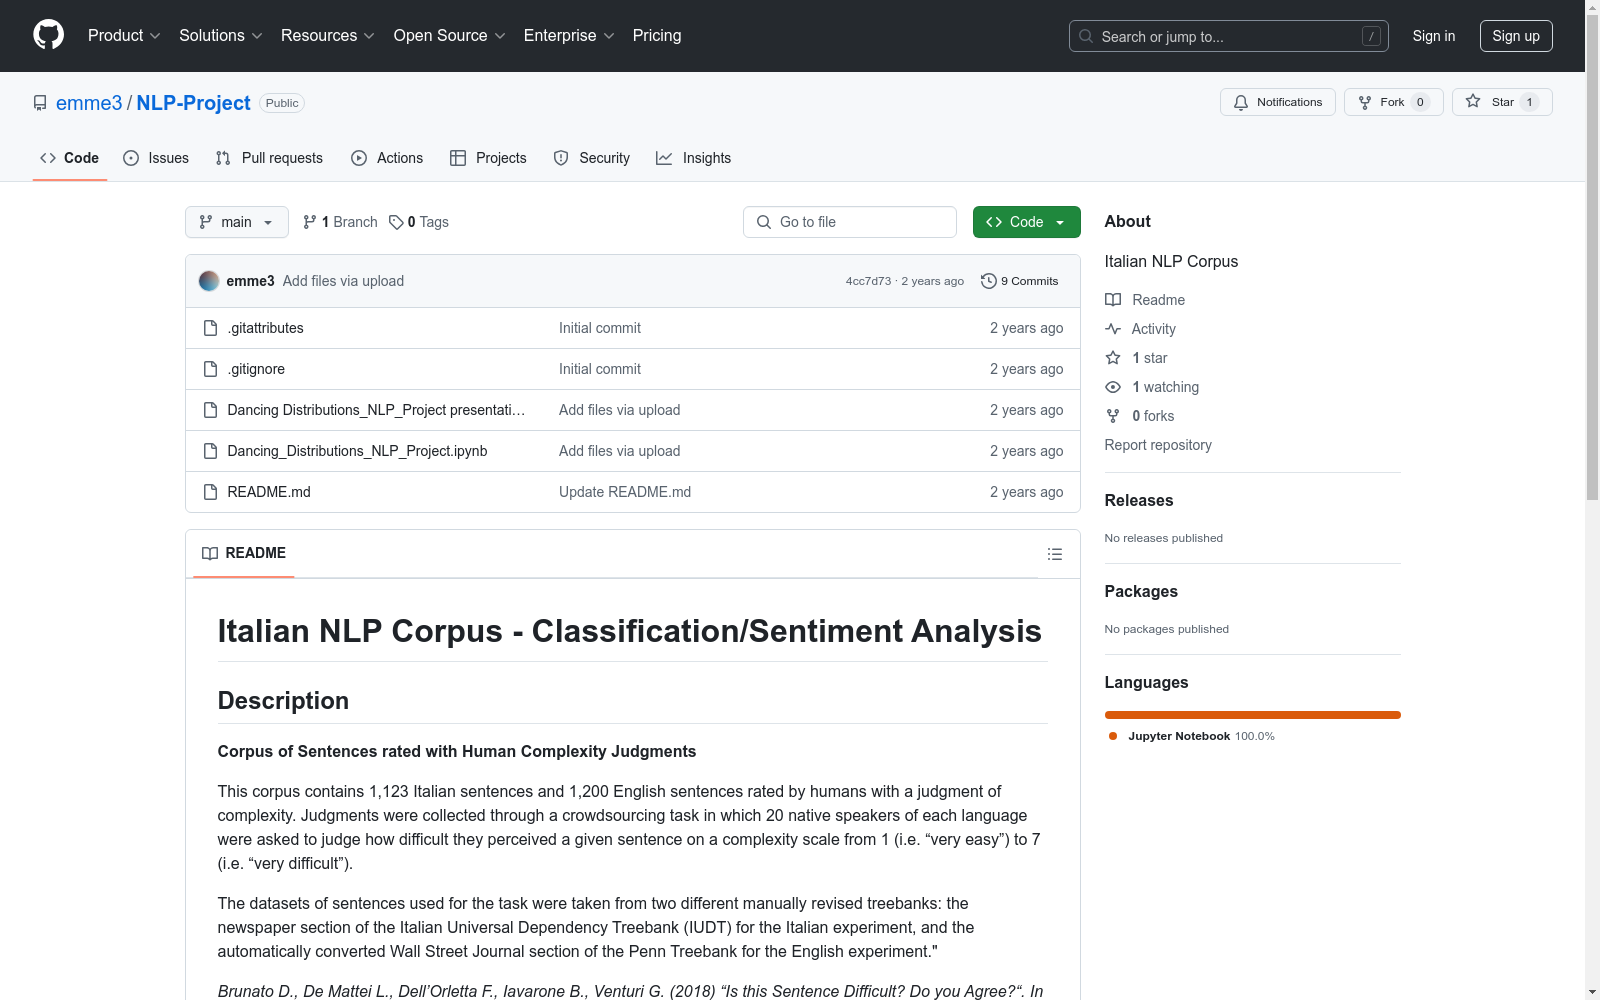Click the Public visibility badge

tap(282, 103)
